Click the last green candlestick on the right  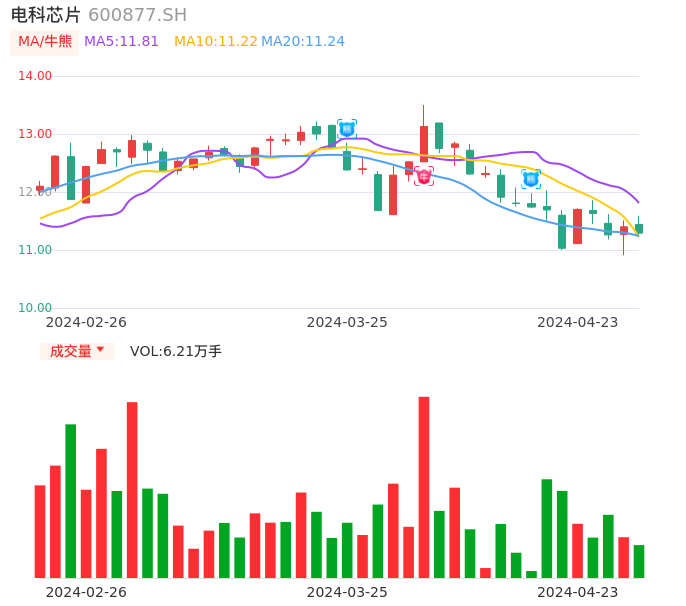tap(639, 229)
